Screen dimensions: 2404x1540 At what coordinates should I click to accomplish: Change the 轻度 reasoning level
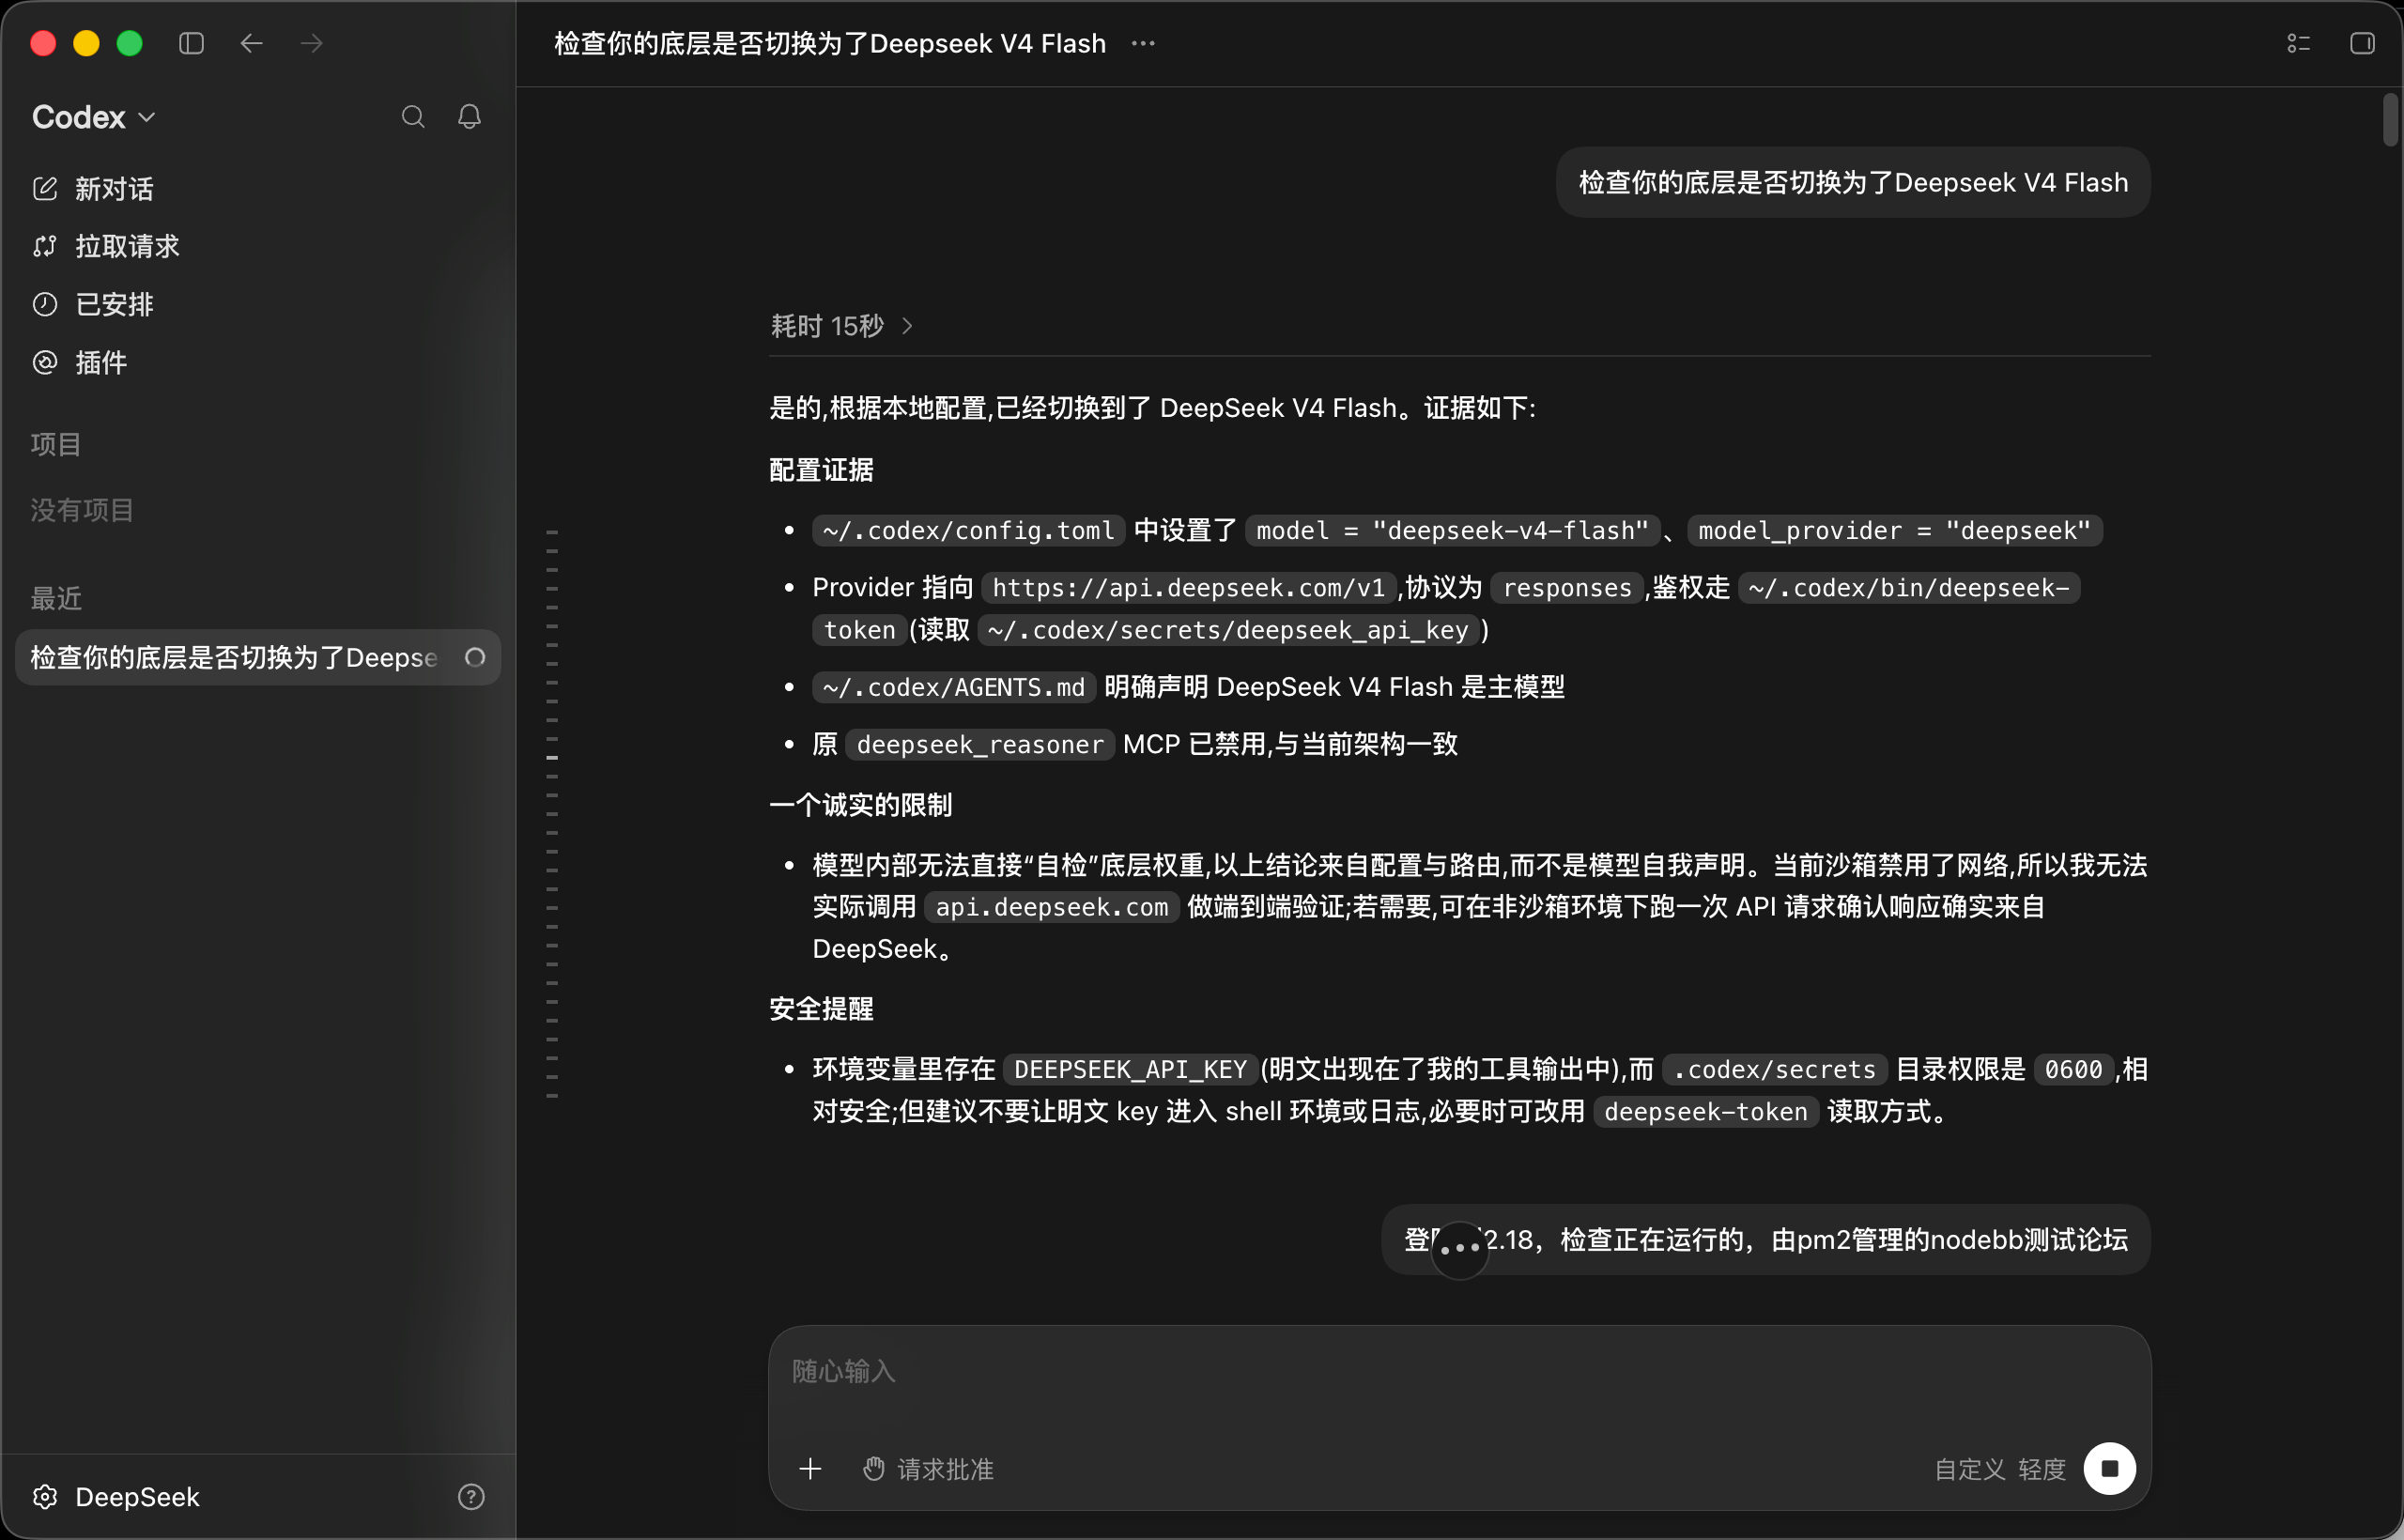point(2041,1468)
